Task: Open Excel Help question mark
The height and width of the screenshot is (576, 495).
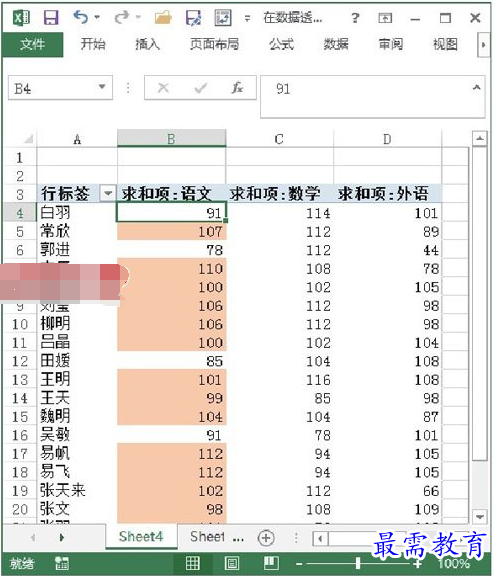Action: (355, 18)
